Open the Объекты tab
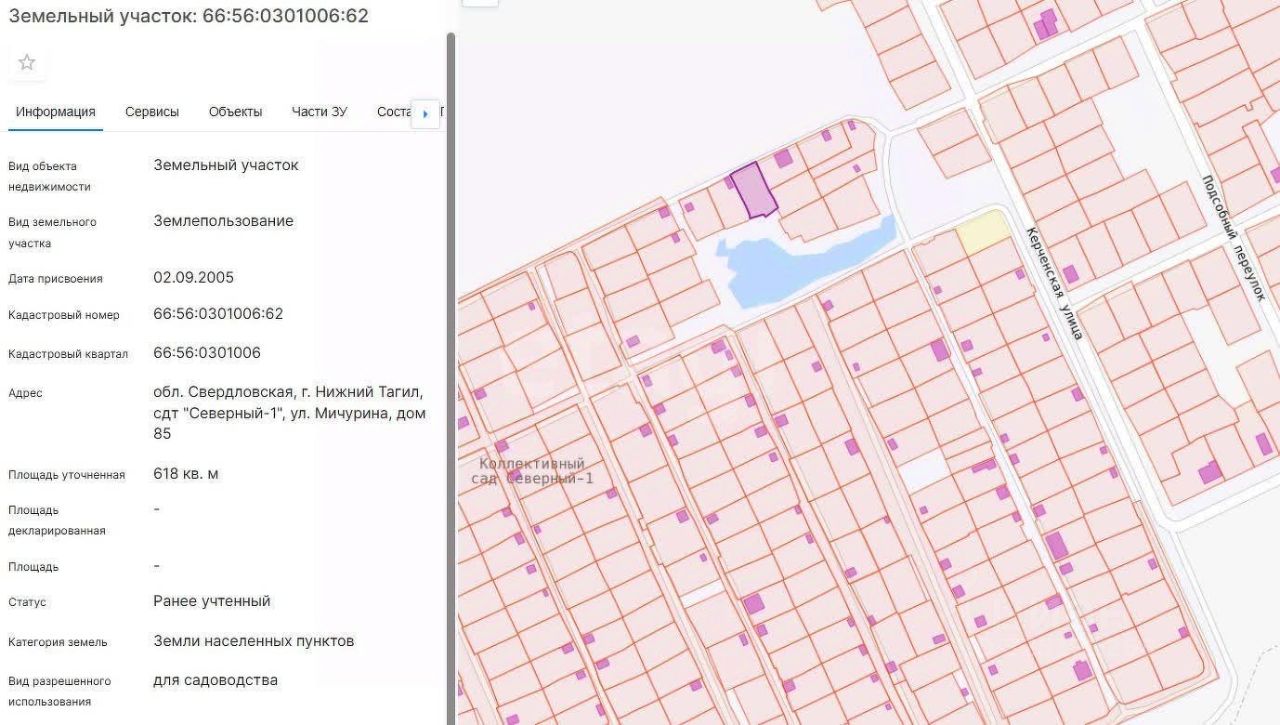This screenshot has width=1280, height=725. click(x=235, y=112)
